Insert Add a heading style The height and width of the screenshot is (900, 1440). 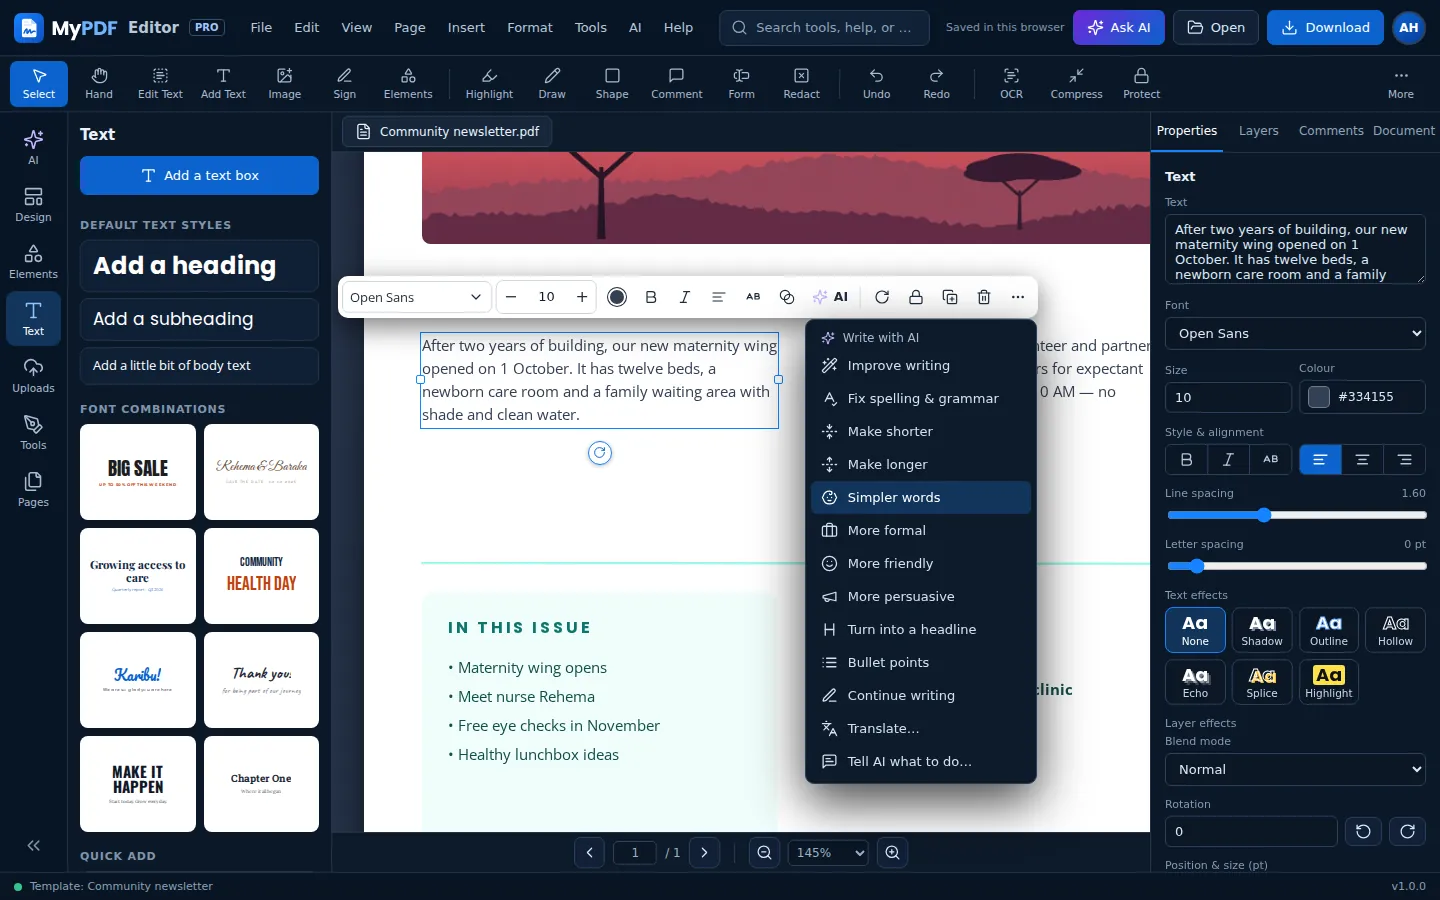[199, 266]
